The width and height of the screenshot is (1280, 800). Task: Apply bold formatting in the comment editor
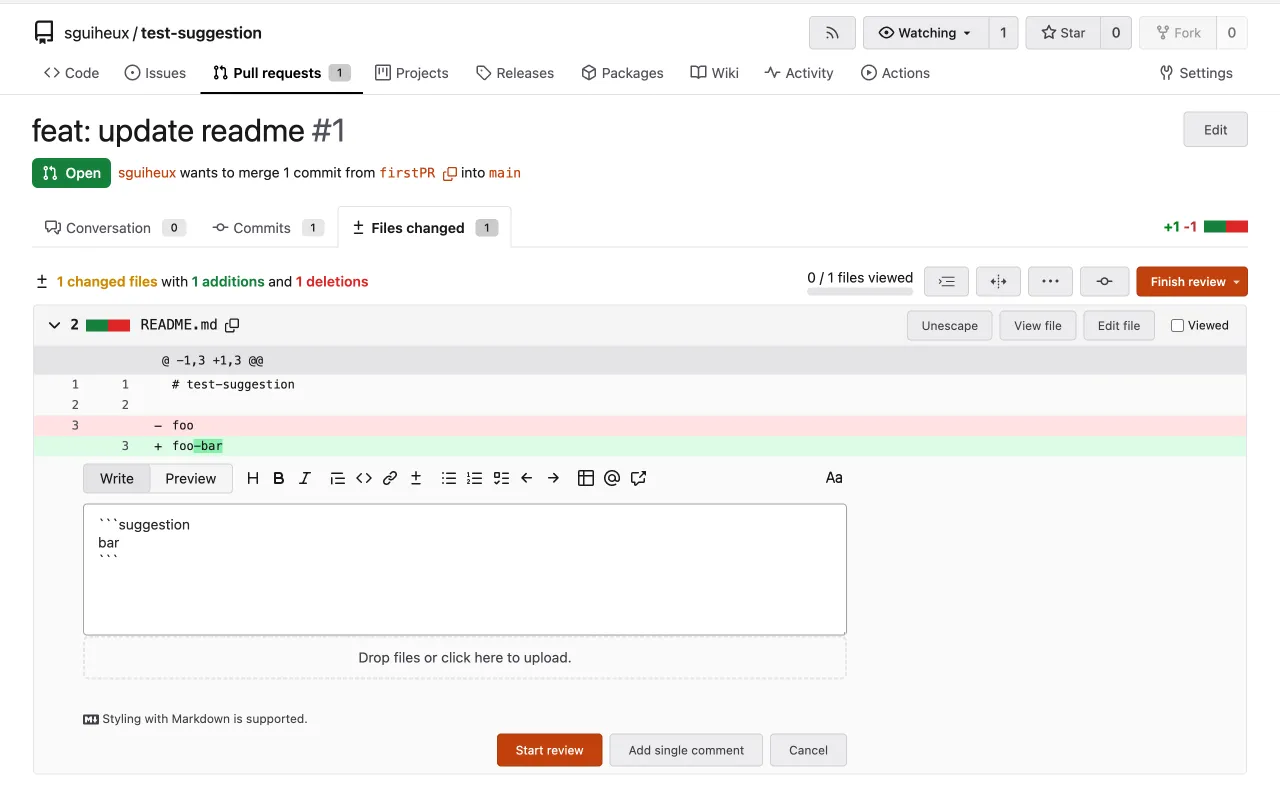click(279, 478)
